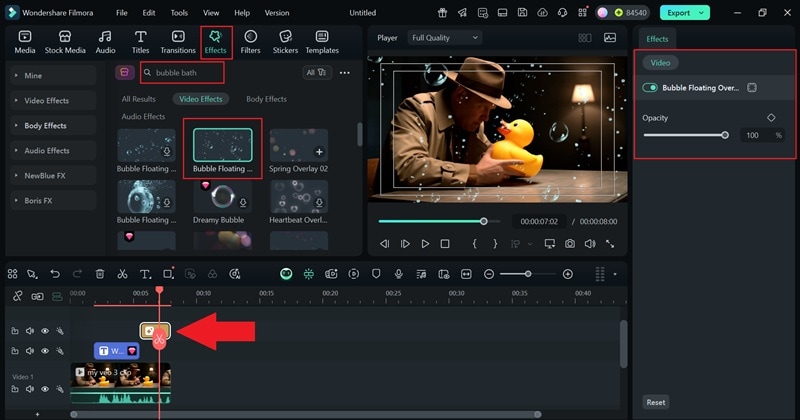
Task: Open the effects panel more options
Action: (345, 72)
